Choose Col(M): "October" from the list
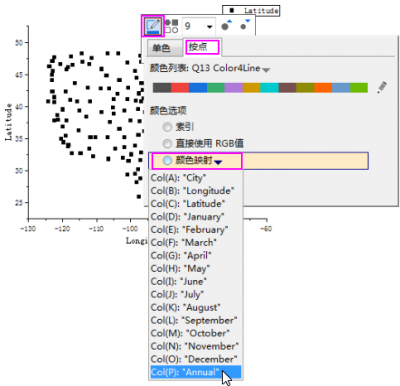 click(195, 333)
